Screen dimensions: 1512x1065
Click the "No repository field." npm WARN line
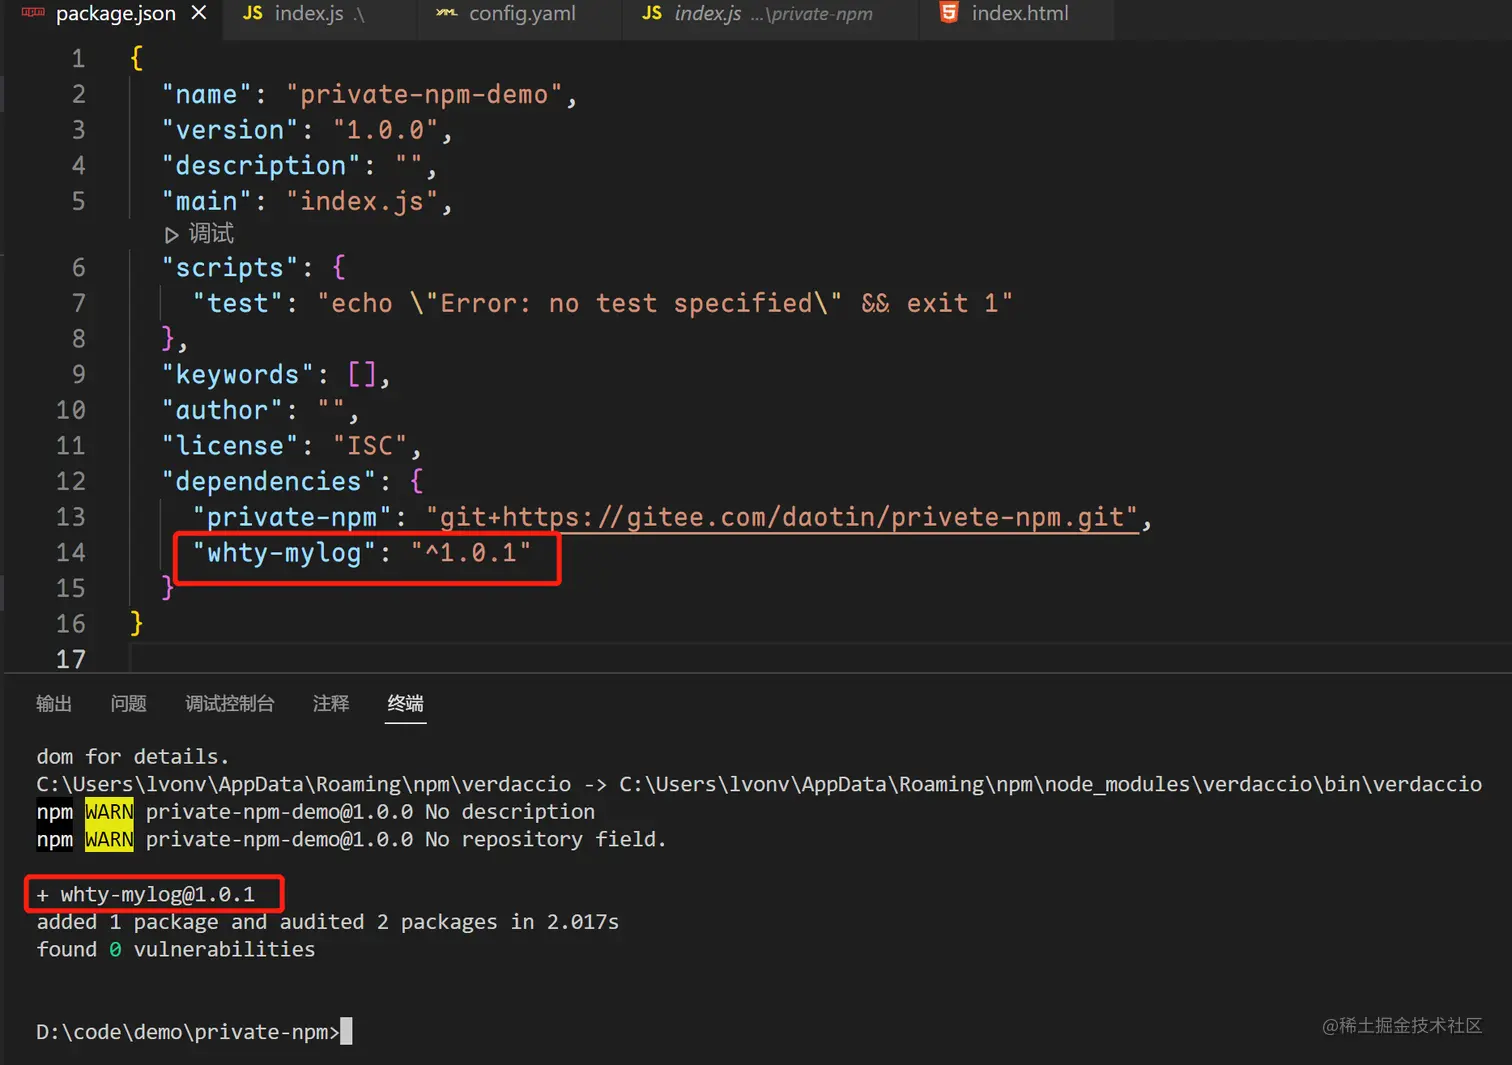click(352, 839)
